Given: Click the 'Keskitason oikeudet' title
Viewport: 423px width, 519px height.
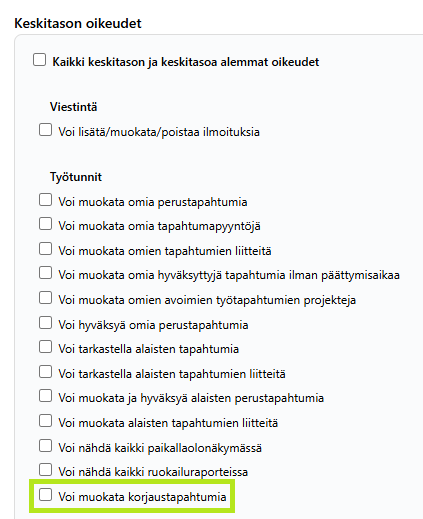Looking at the screenshot, I should pyautogui.click(x=78, y=23).
